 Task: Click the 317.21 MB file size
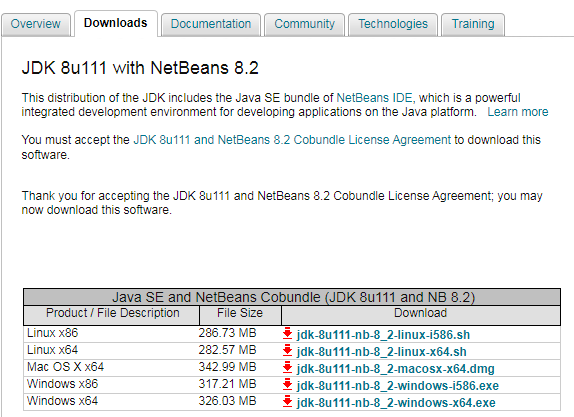tap(227, 384)
